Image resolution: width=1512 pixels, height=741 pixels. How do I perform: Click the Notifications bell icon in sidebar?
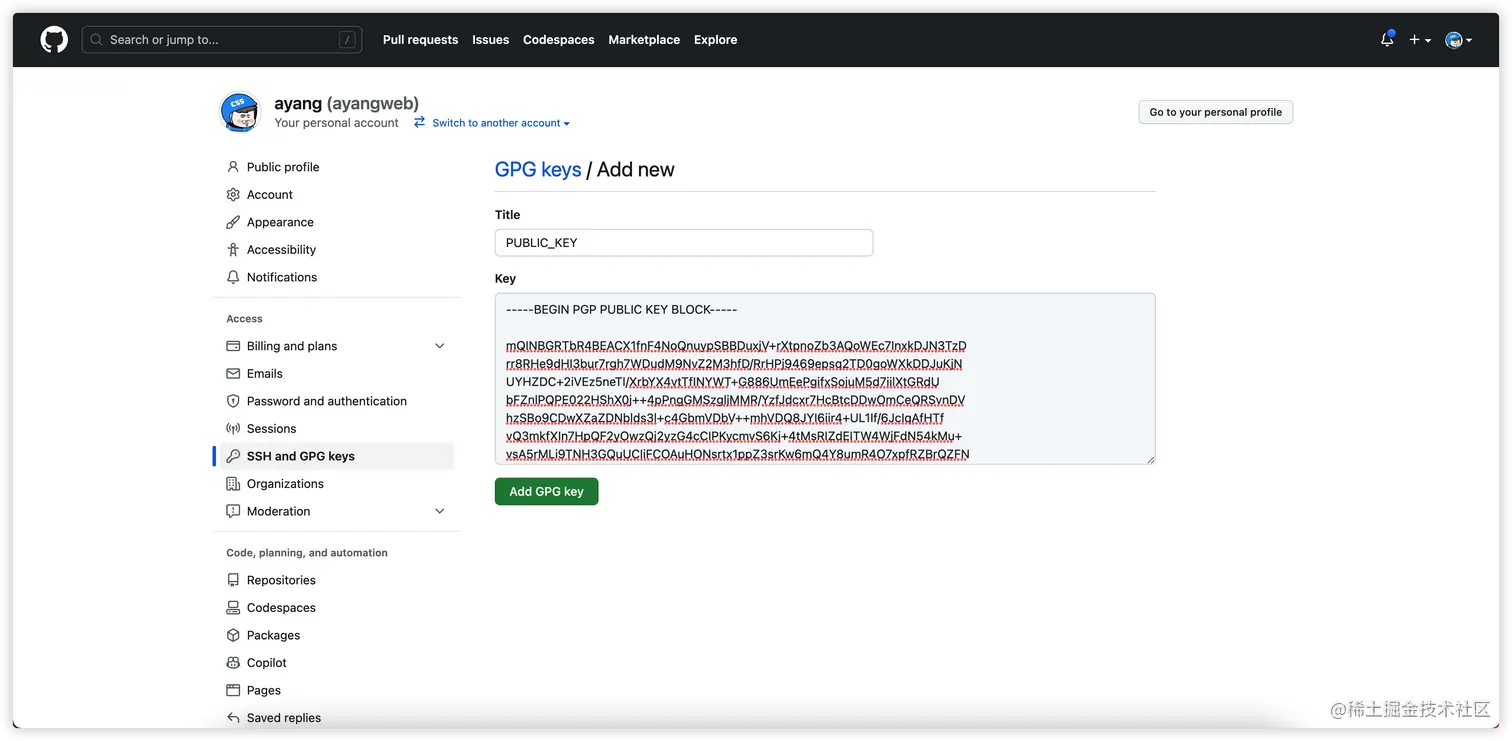233,277
